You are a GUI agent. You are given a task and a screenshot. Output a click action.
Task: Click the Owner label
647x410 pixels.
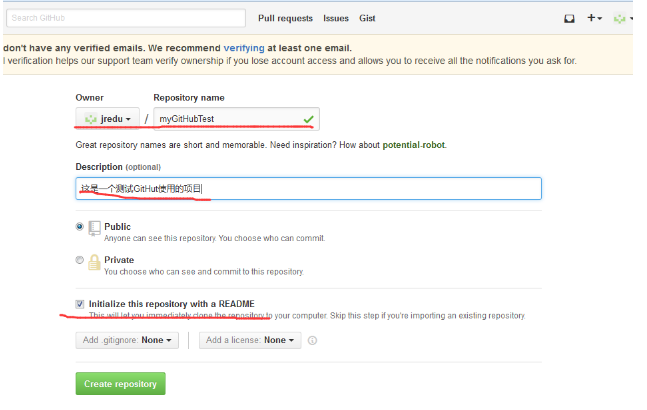click(x=90, y=98)
